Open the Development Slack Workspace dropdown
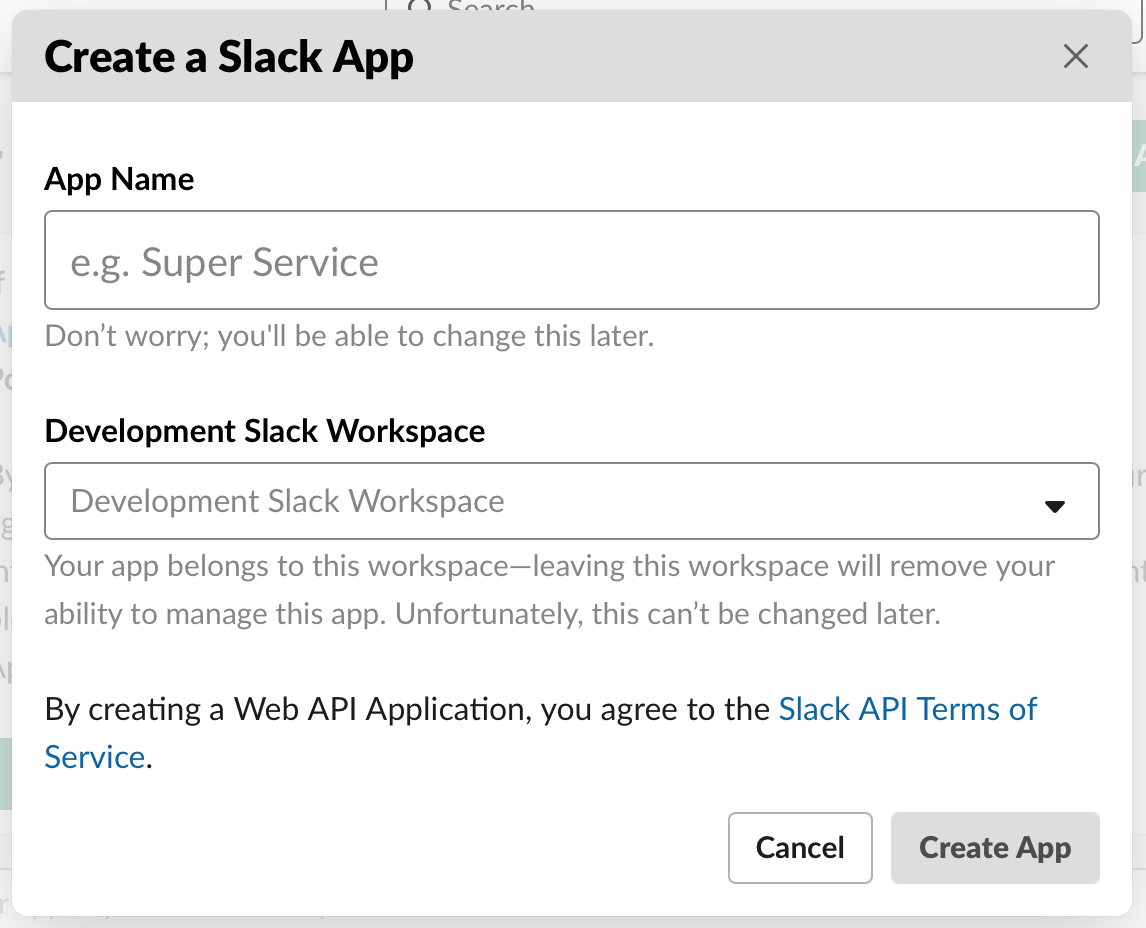 (x=572, y=501)
